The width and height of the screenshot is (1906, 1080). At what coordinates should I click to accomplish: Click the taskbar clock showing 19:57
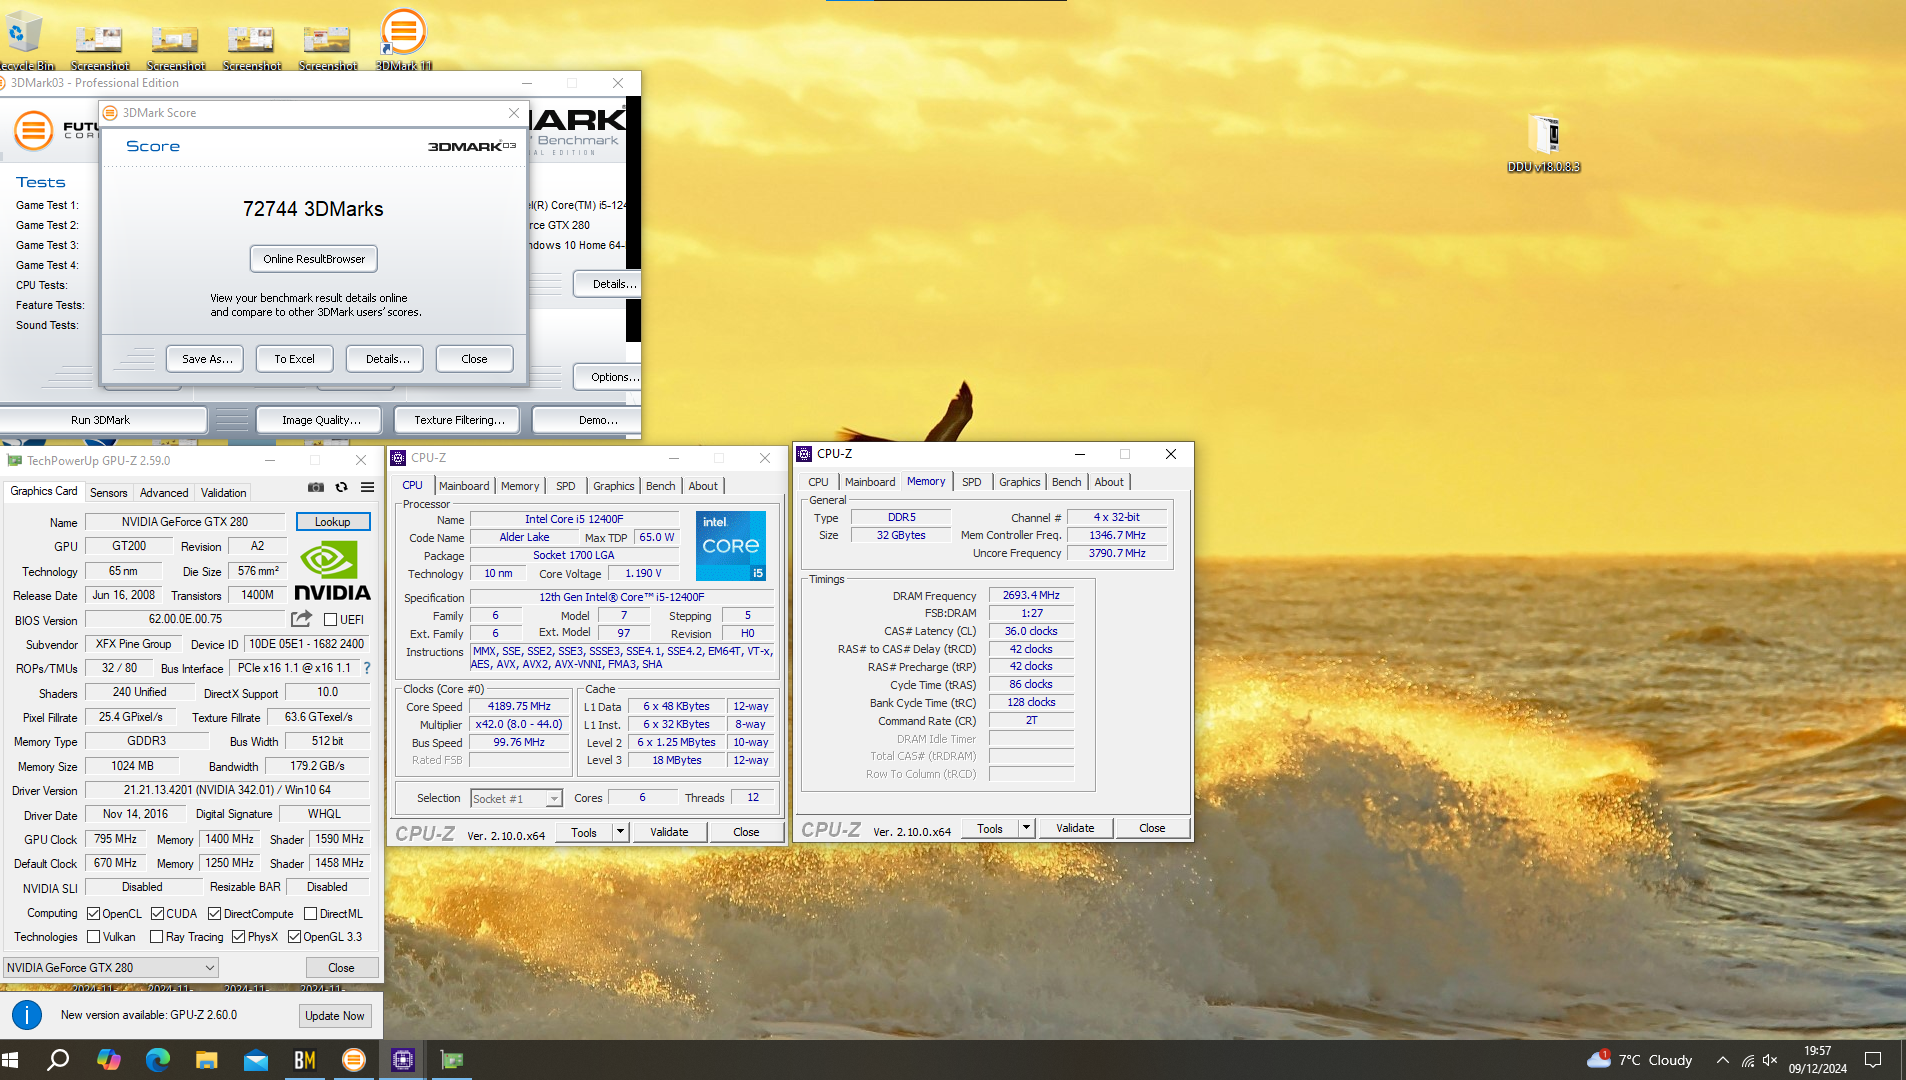(1817, 1060)
